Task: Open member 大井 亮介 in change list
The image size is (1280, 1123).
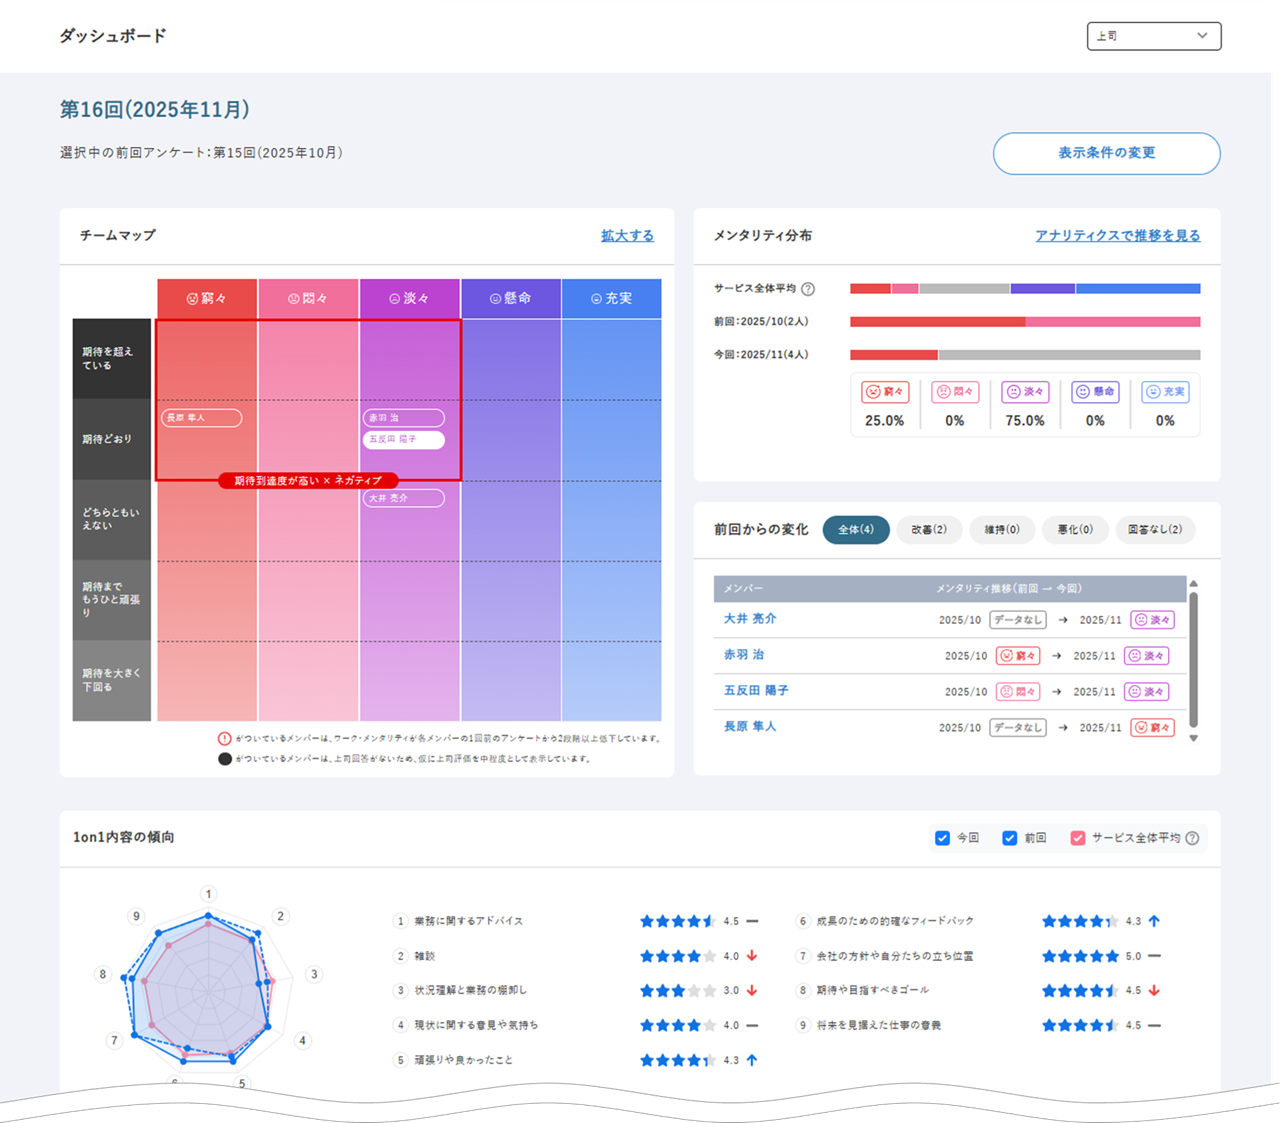Action: click(x=750, y=619)
